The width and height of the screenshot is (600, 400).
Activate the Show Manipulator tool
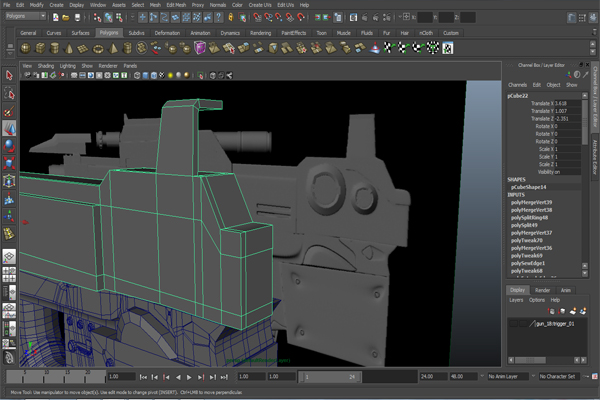(9, 216)
